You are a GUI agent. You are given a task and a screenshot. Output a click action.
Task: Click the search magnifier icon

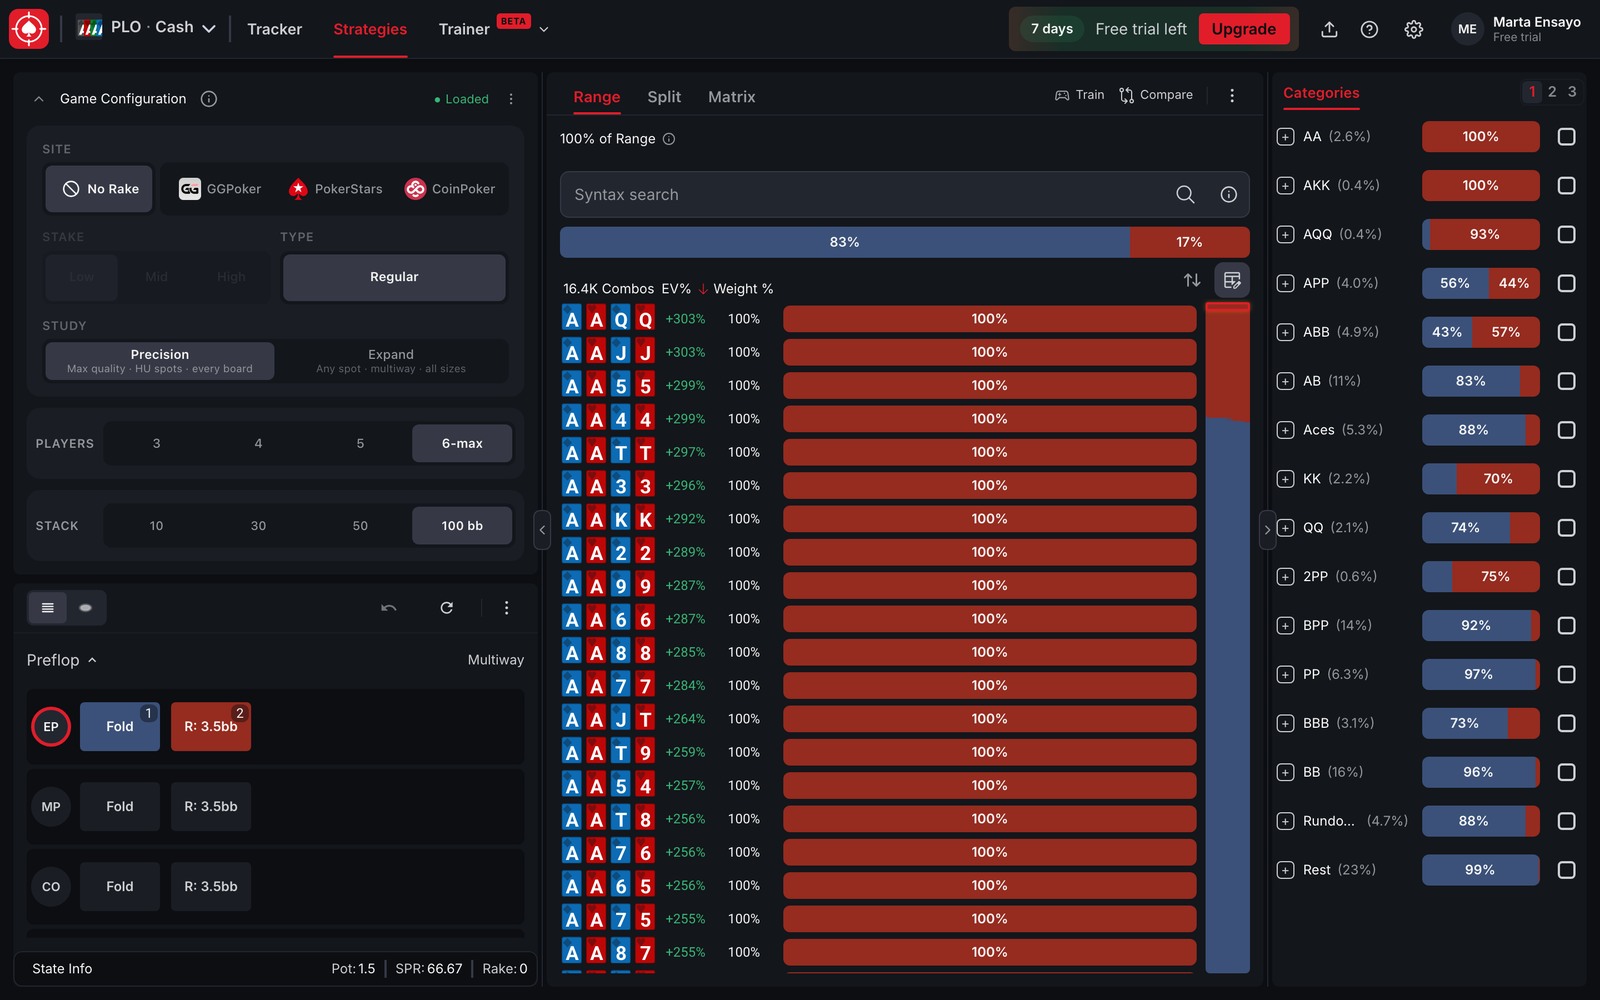(1185, 195)
